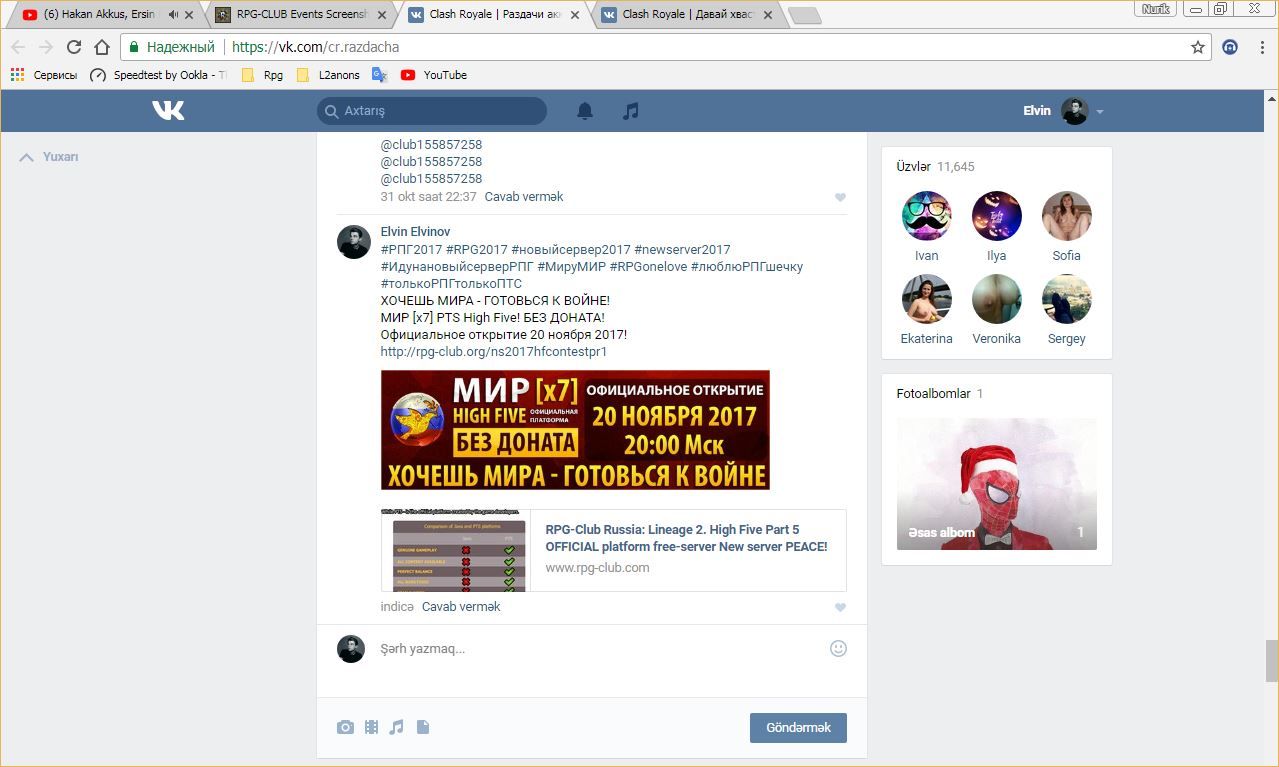Open a new browser tab
The width and height of the screenshot is (1279, 767).
click(x=804, y=16)
